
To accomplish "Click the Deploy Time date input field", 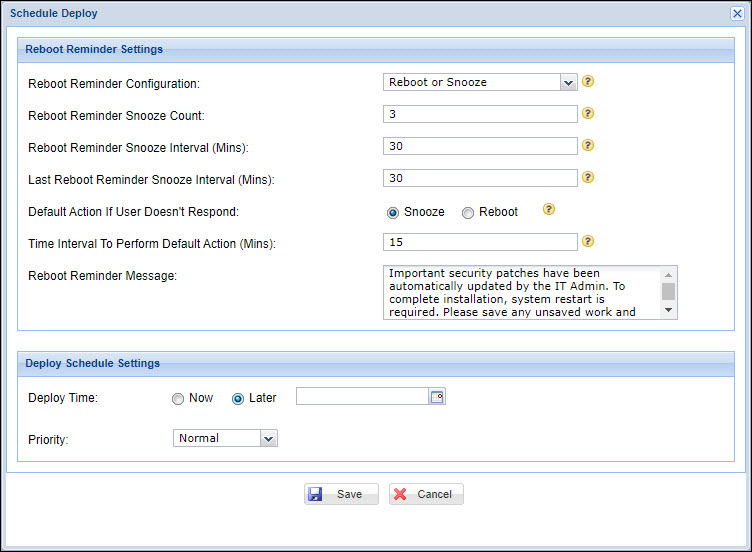I will tap(362, 397).
